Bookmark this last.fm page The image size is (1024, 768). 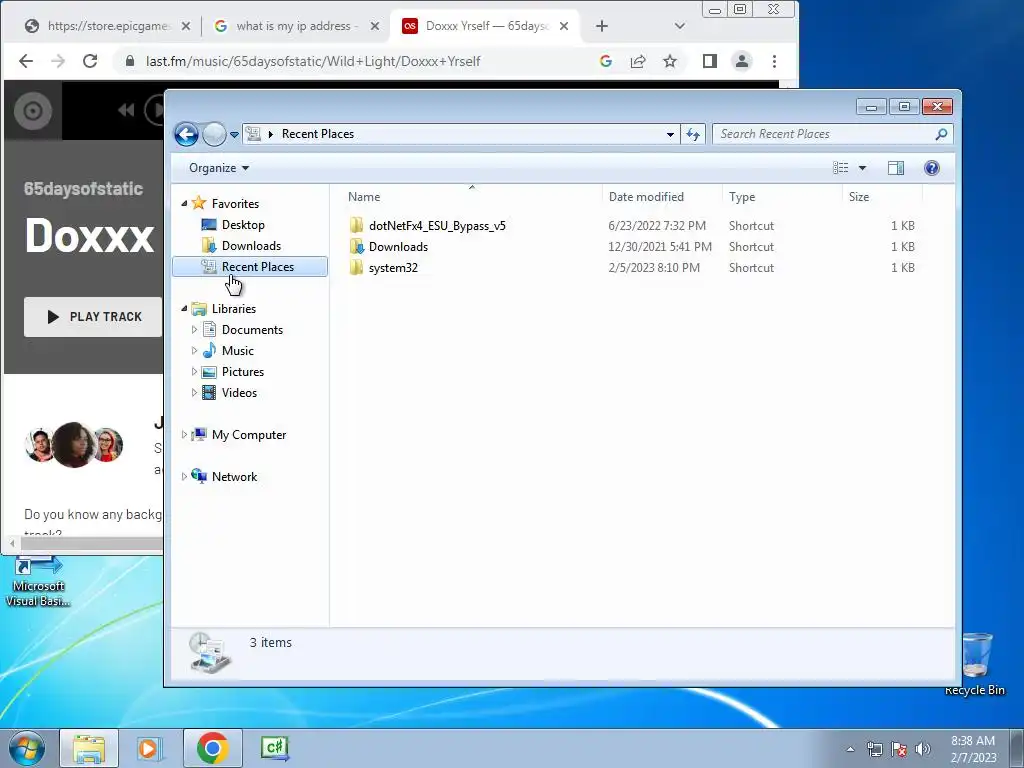[670, 61]
